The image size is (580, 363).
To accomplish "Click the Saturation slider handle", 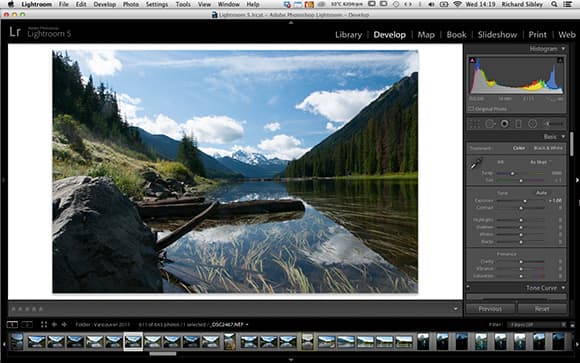I will coord(521,276).
